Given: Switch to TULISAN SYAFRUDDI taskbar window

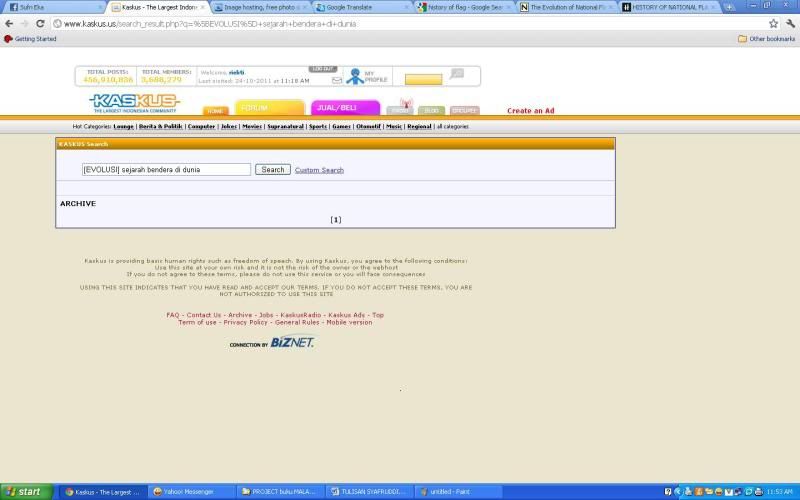Looking at the screenshot, I should coord(369,492).
